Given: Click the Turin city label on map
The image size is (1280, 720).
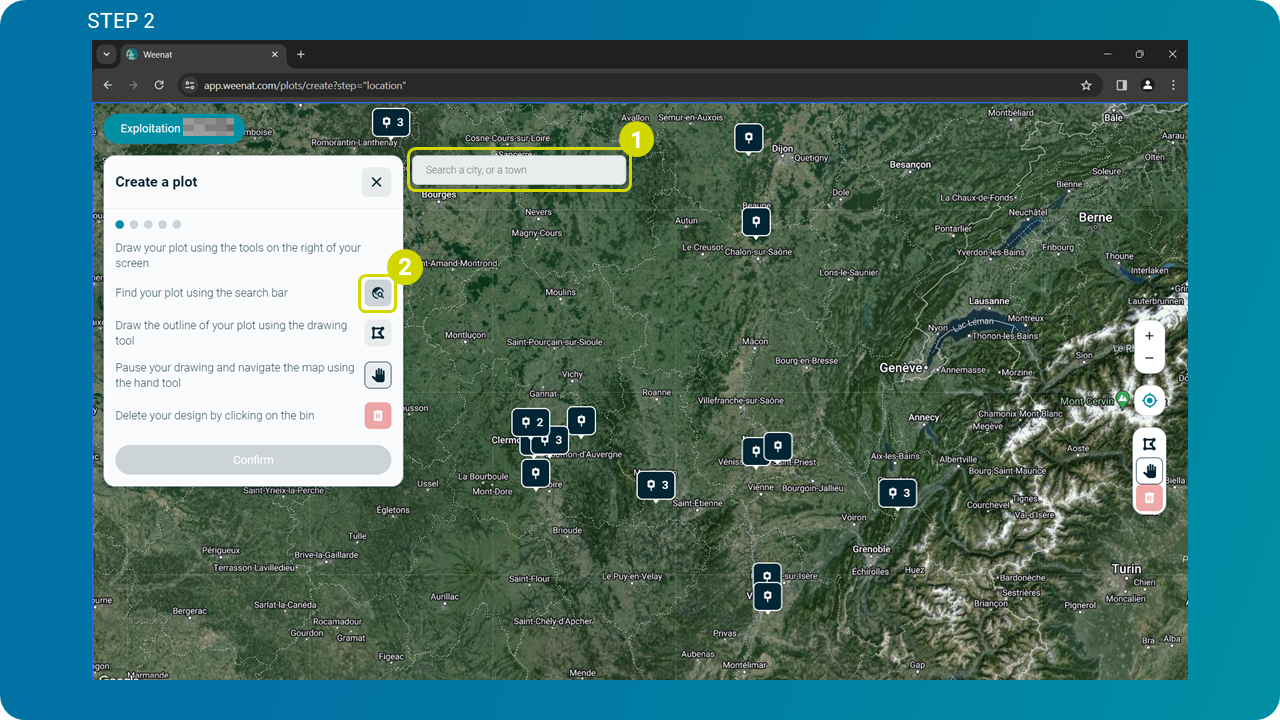Looking at the screenshot, I should click(1126, 569).
